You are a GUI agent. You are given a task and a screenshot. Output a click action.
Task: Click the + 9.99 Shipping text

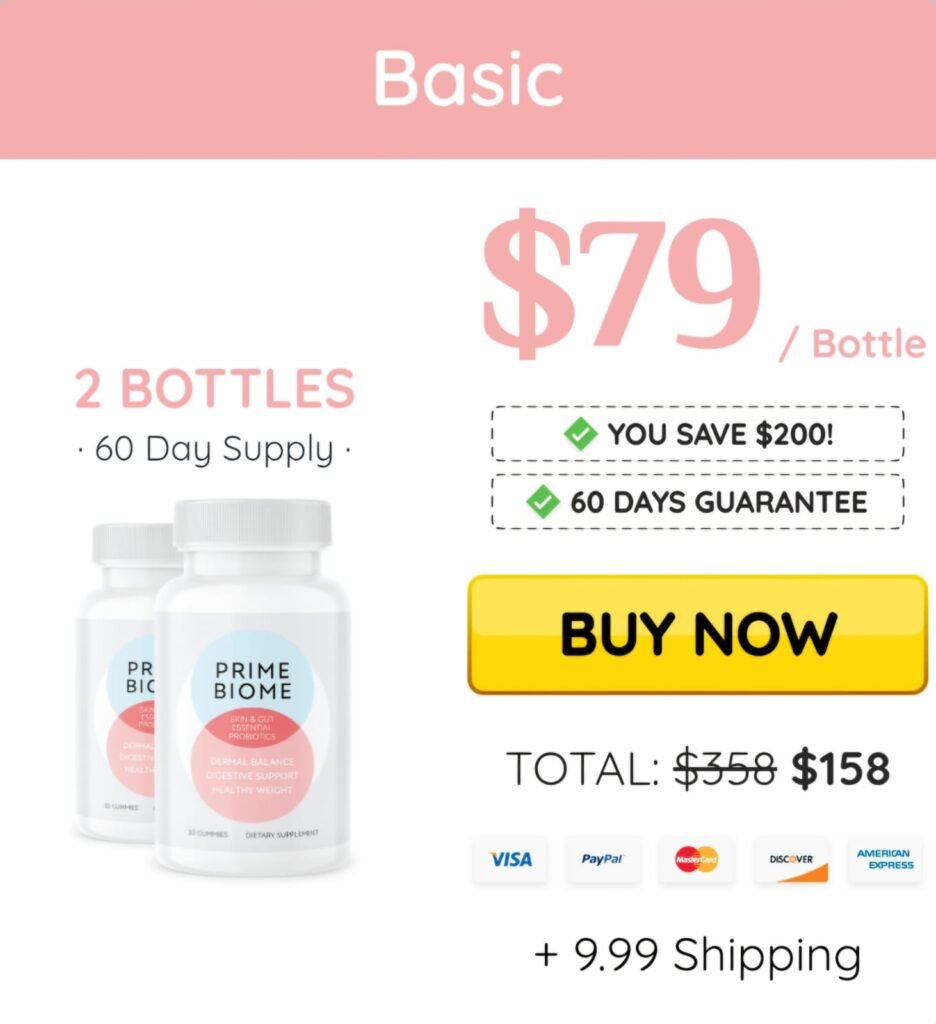pyautogui.click(x=697, y=956)
